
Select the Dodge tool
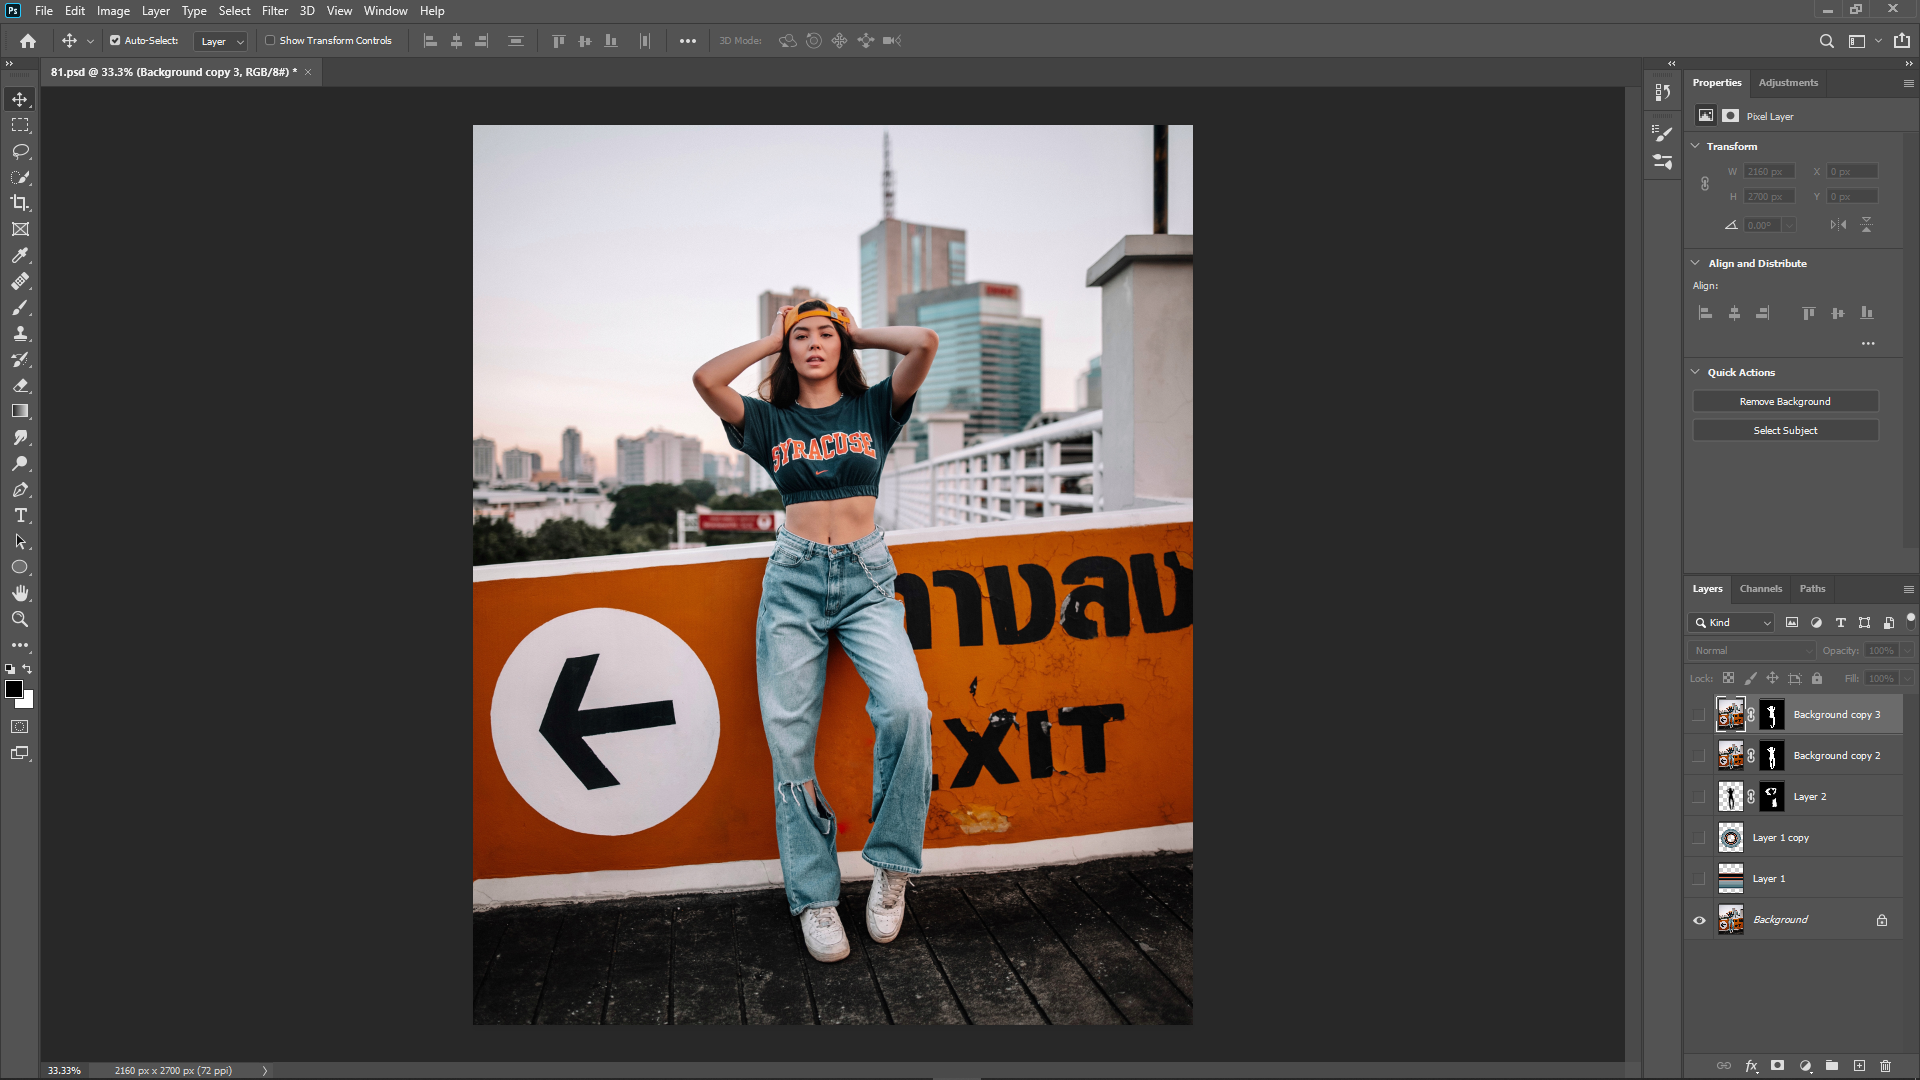[x=20, y=463]
